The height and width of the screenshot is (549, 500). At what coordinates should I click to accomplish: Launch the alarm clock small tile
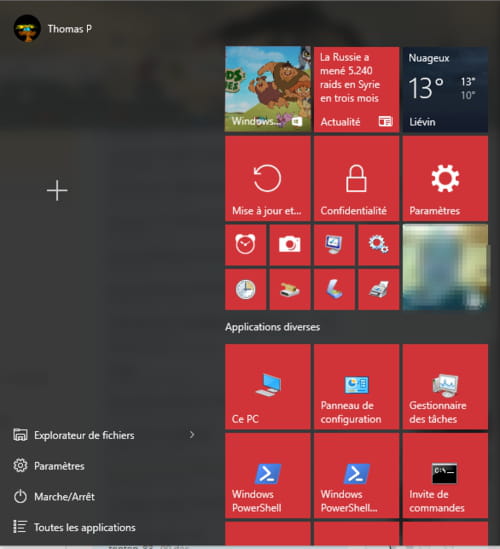[x=245, y=245]
